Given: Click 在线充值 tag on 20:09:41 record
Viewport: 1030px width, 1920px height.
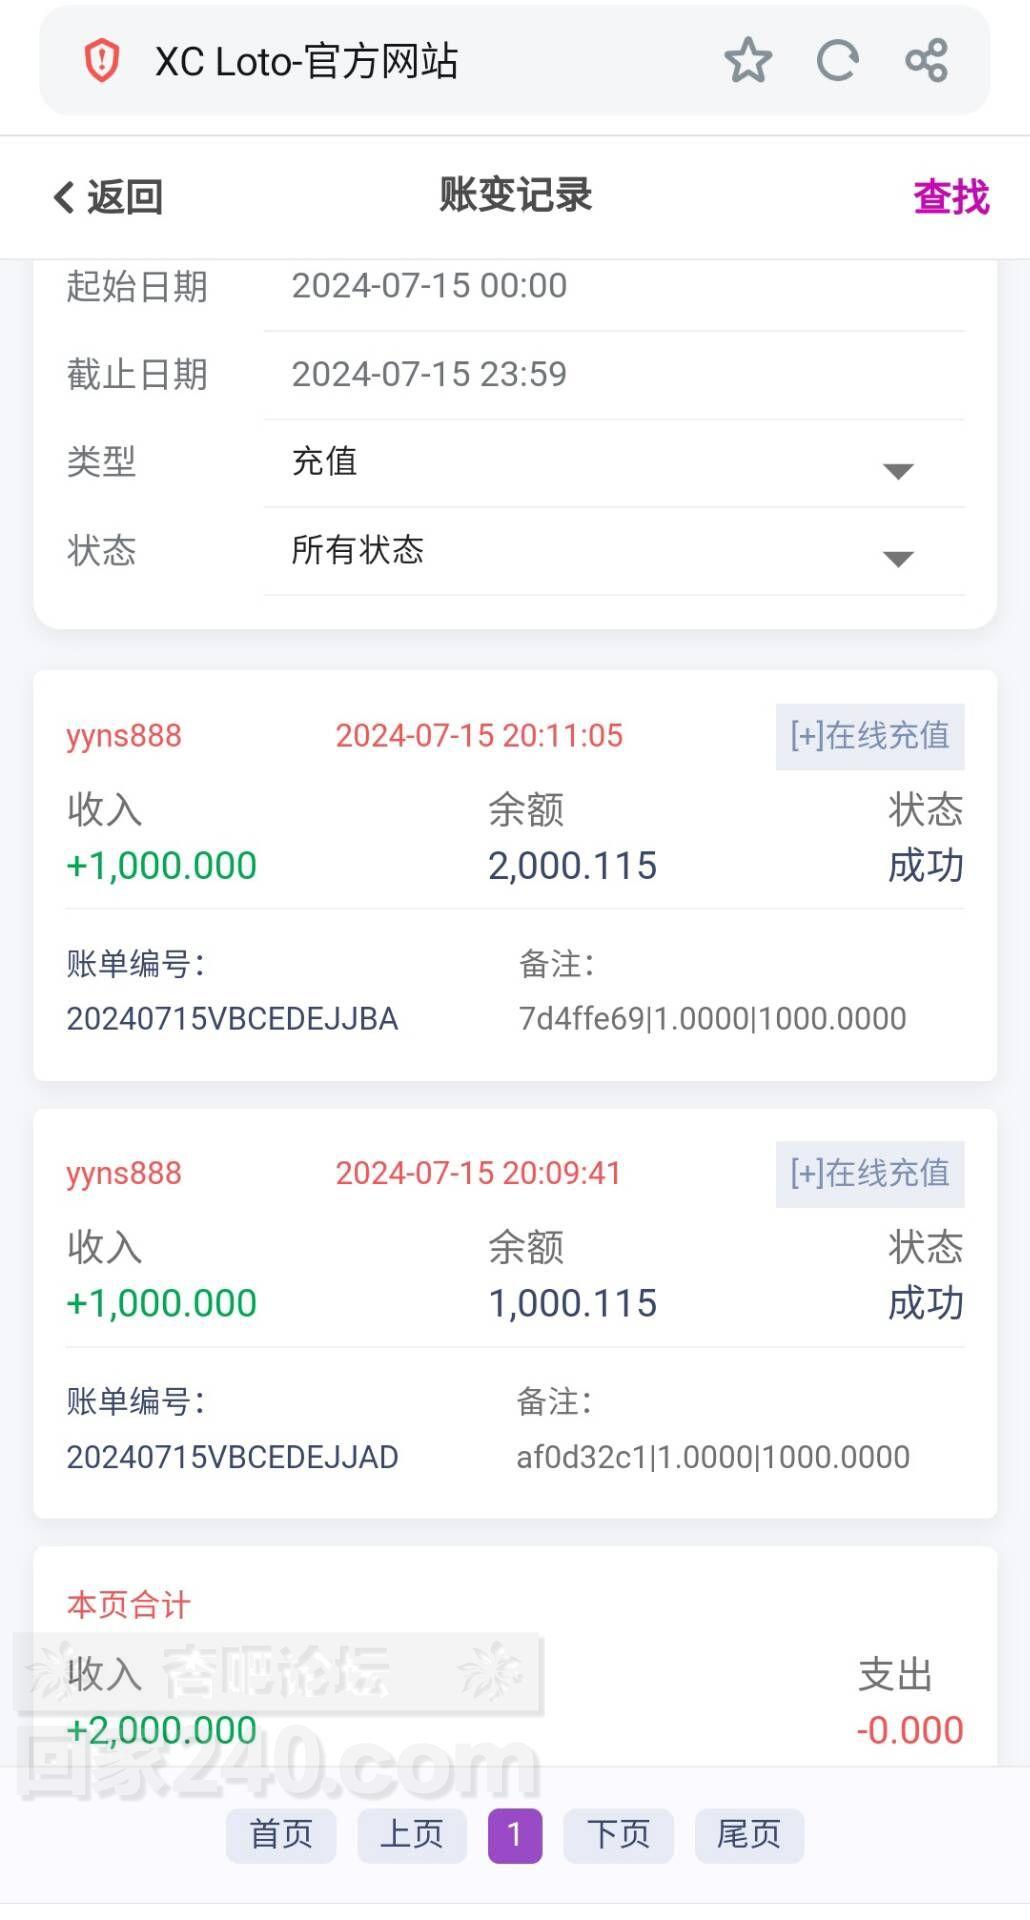Looking at the screenshot, I should (x=869, y=1173).
